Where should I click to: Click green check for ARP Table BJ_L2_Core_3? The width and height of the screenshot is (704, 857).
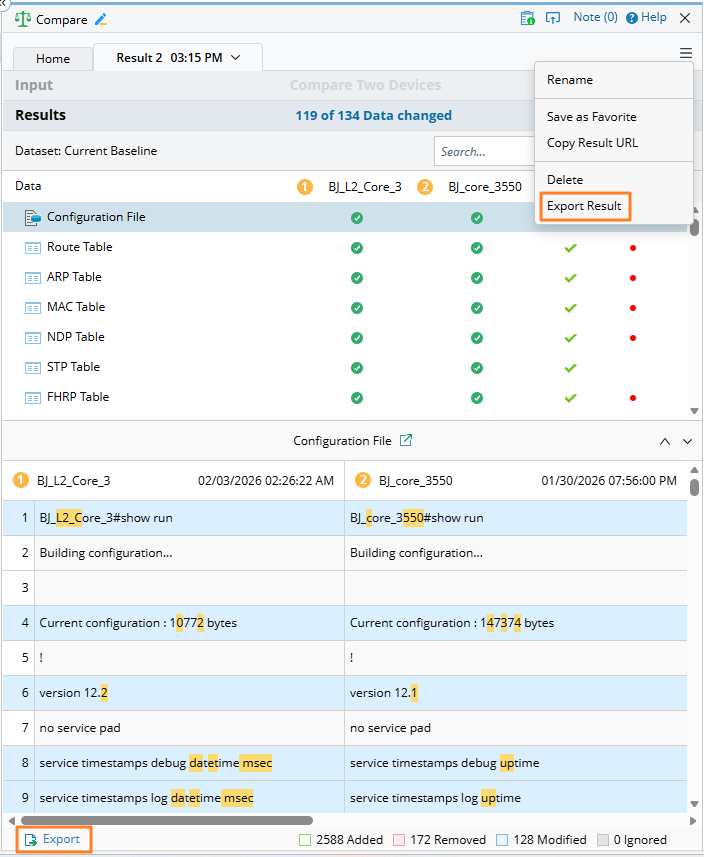(357, 277)
